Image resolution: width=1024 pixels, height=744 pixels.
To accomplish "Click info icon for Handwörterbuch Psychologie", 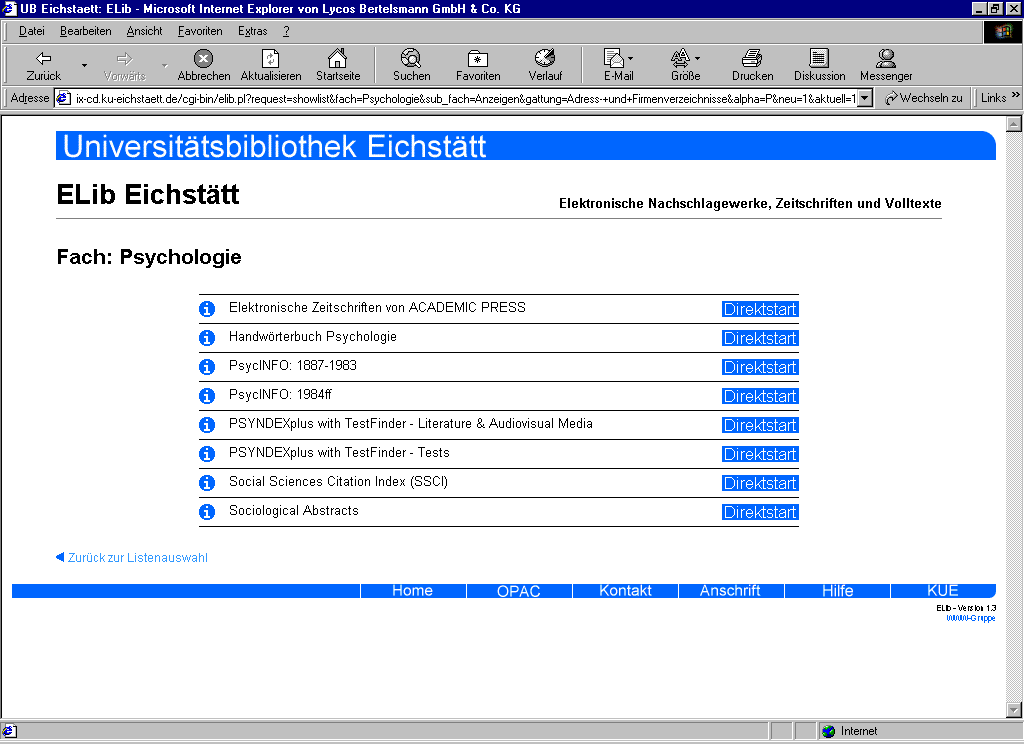I will [x=207, y=338].
